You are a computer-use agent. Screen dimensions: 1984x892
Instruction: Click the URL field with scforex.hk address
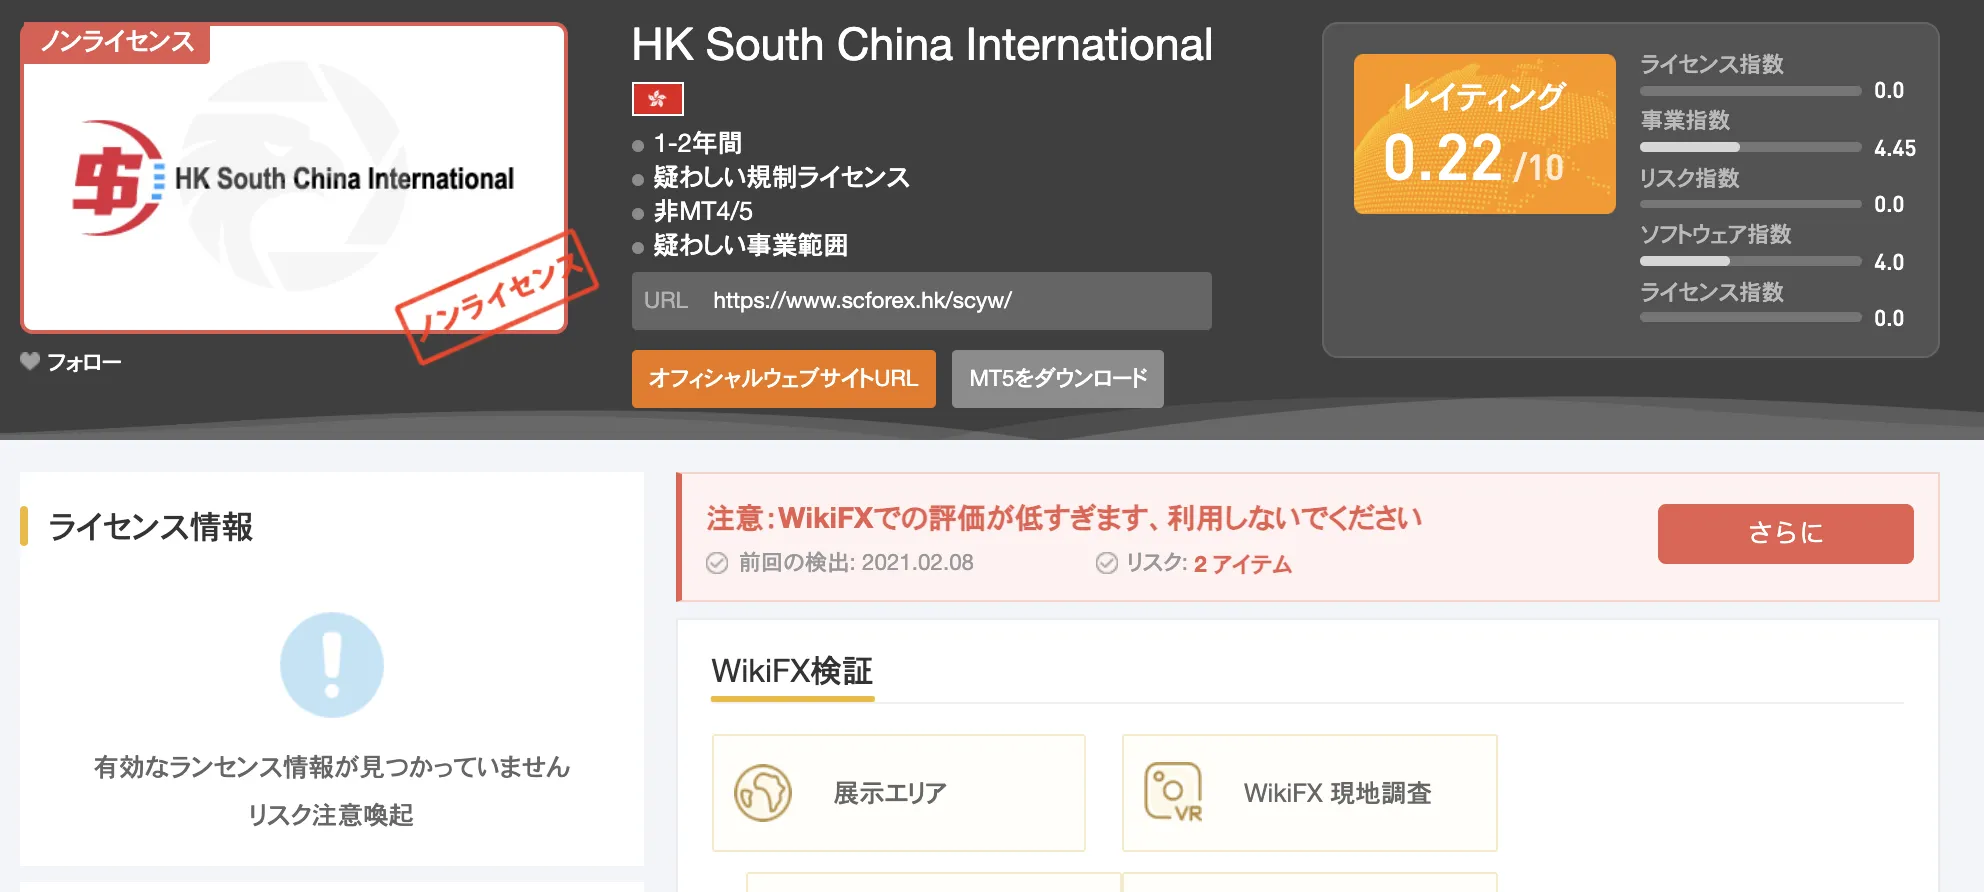click(x=922, y=301)
